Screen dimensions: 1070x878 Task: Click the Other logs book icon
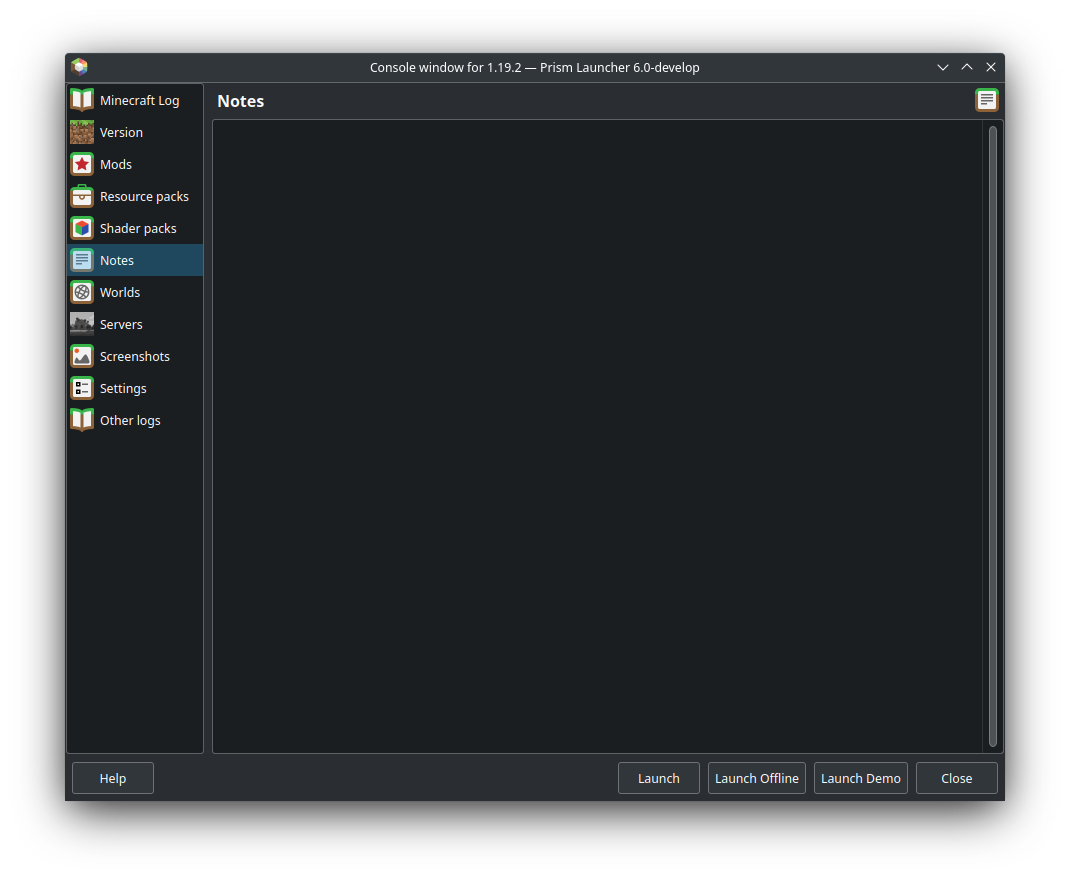click(x=82, y=420)
